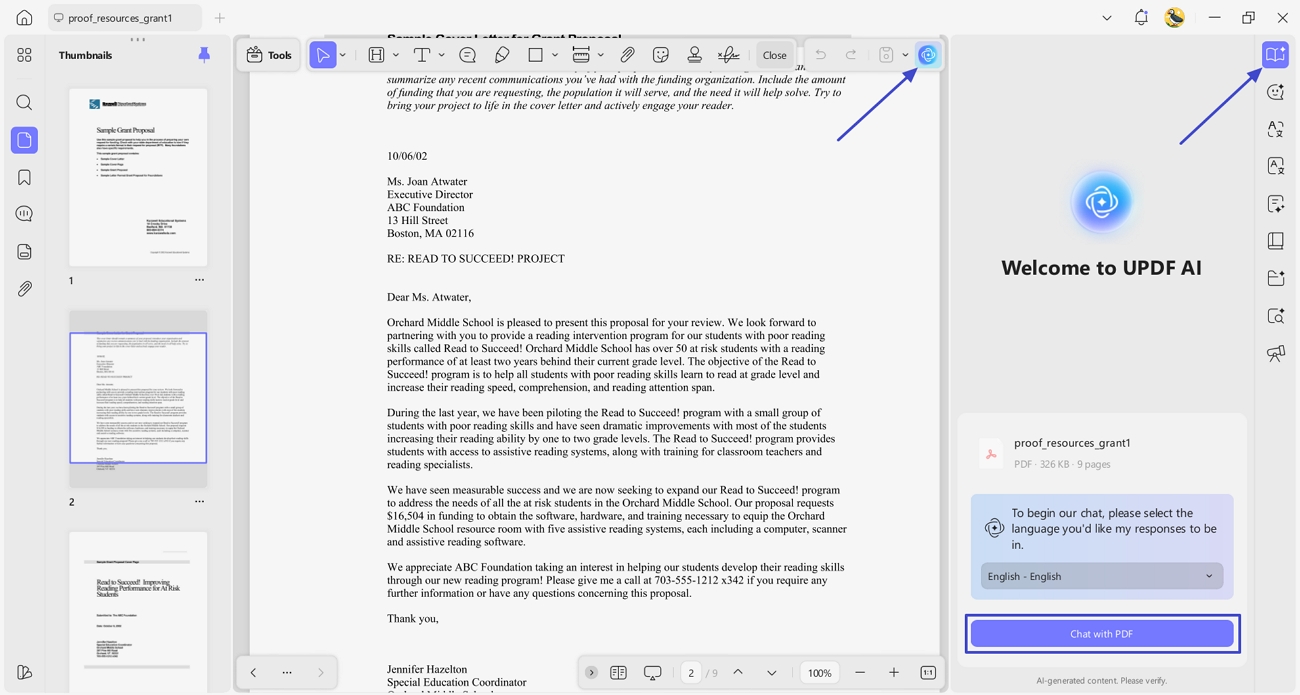Open the comments list panel
The width and height of the screenshot is (1300, 695).
pos(24,214)
